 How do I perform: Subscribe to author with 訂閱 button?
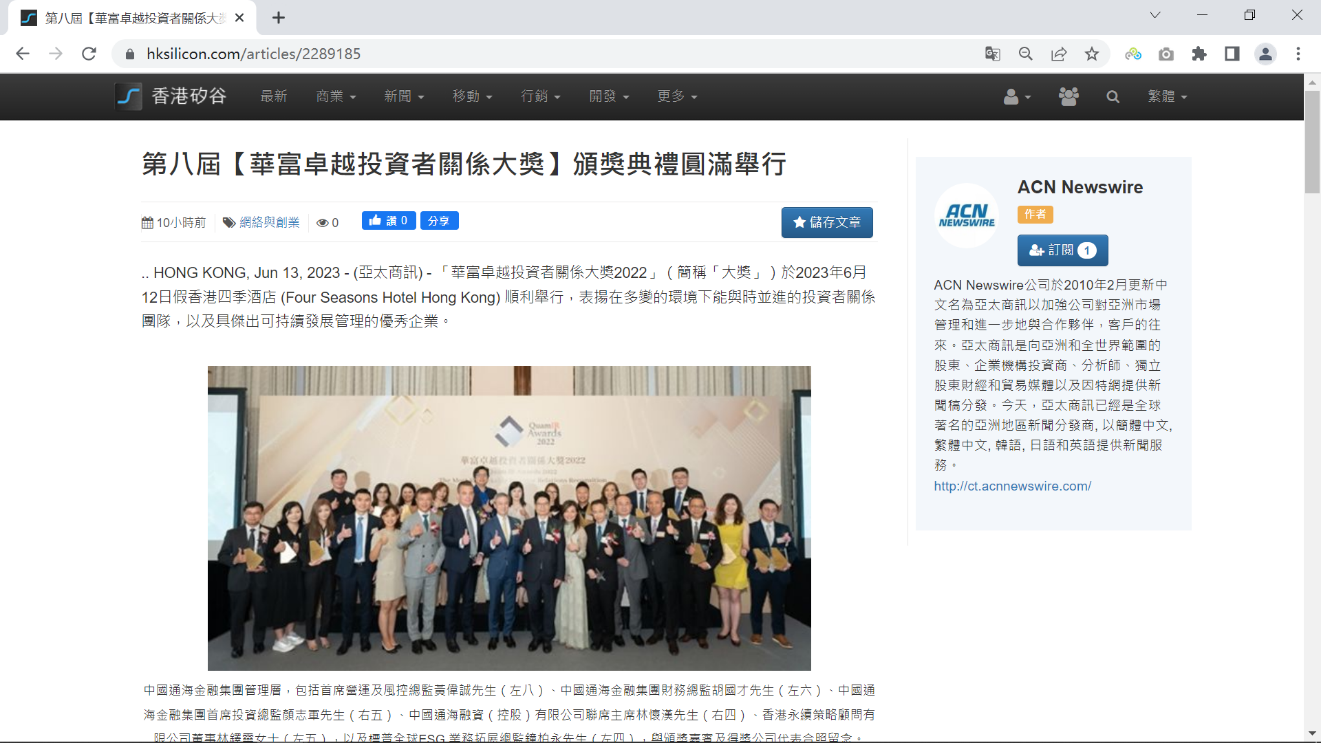1062,250
